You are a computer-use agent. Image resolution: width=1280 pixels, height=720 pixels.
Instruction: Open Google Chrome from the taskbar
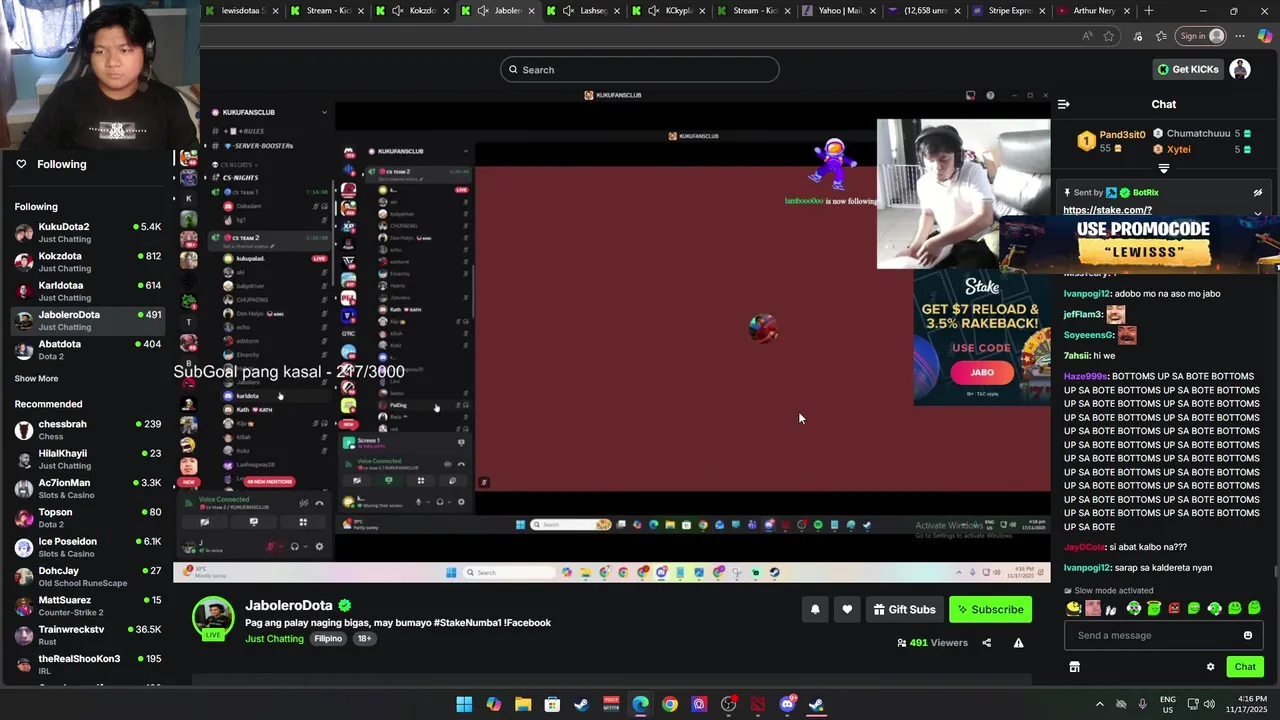[x=670, y=704]
